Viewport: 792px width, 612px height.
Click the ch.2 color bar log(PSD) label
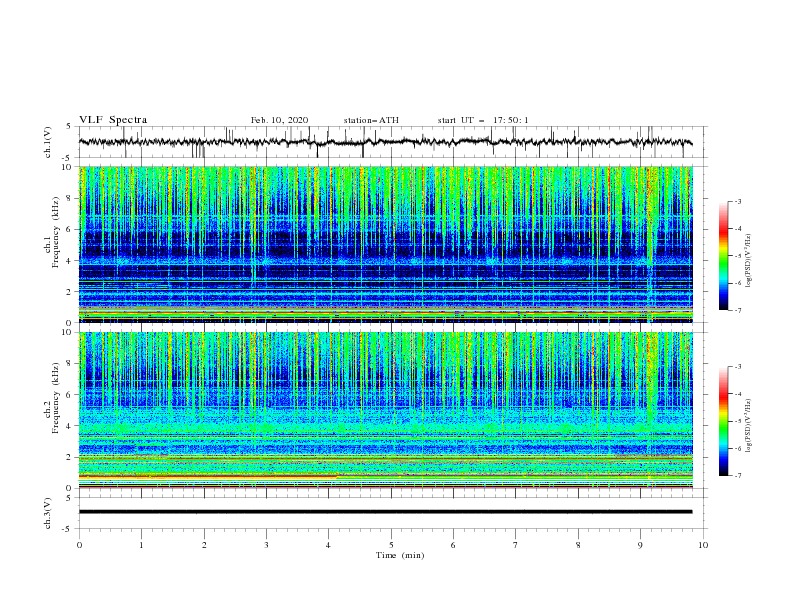pyautogui.click(x=749, y=426)
